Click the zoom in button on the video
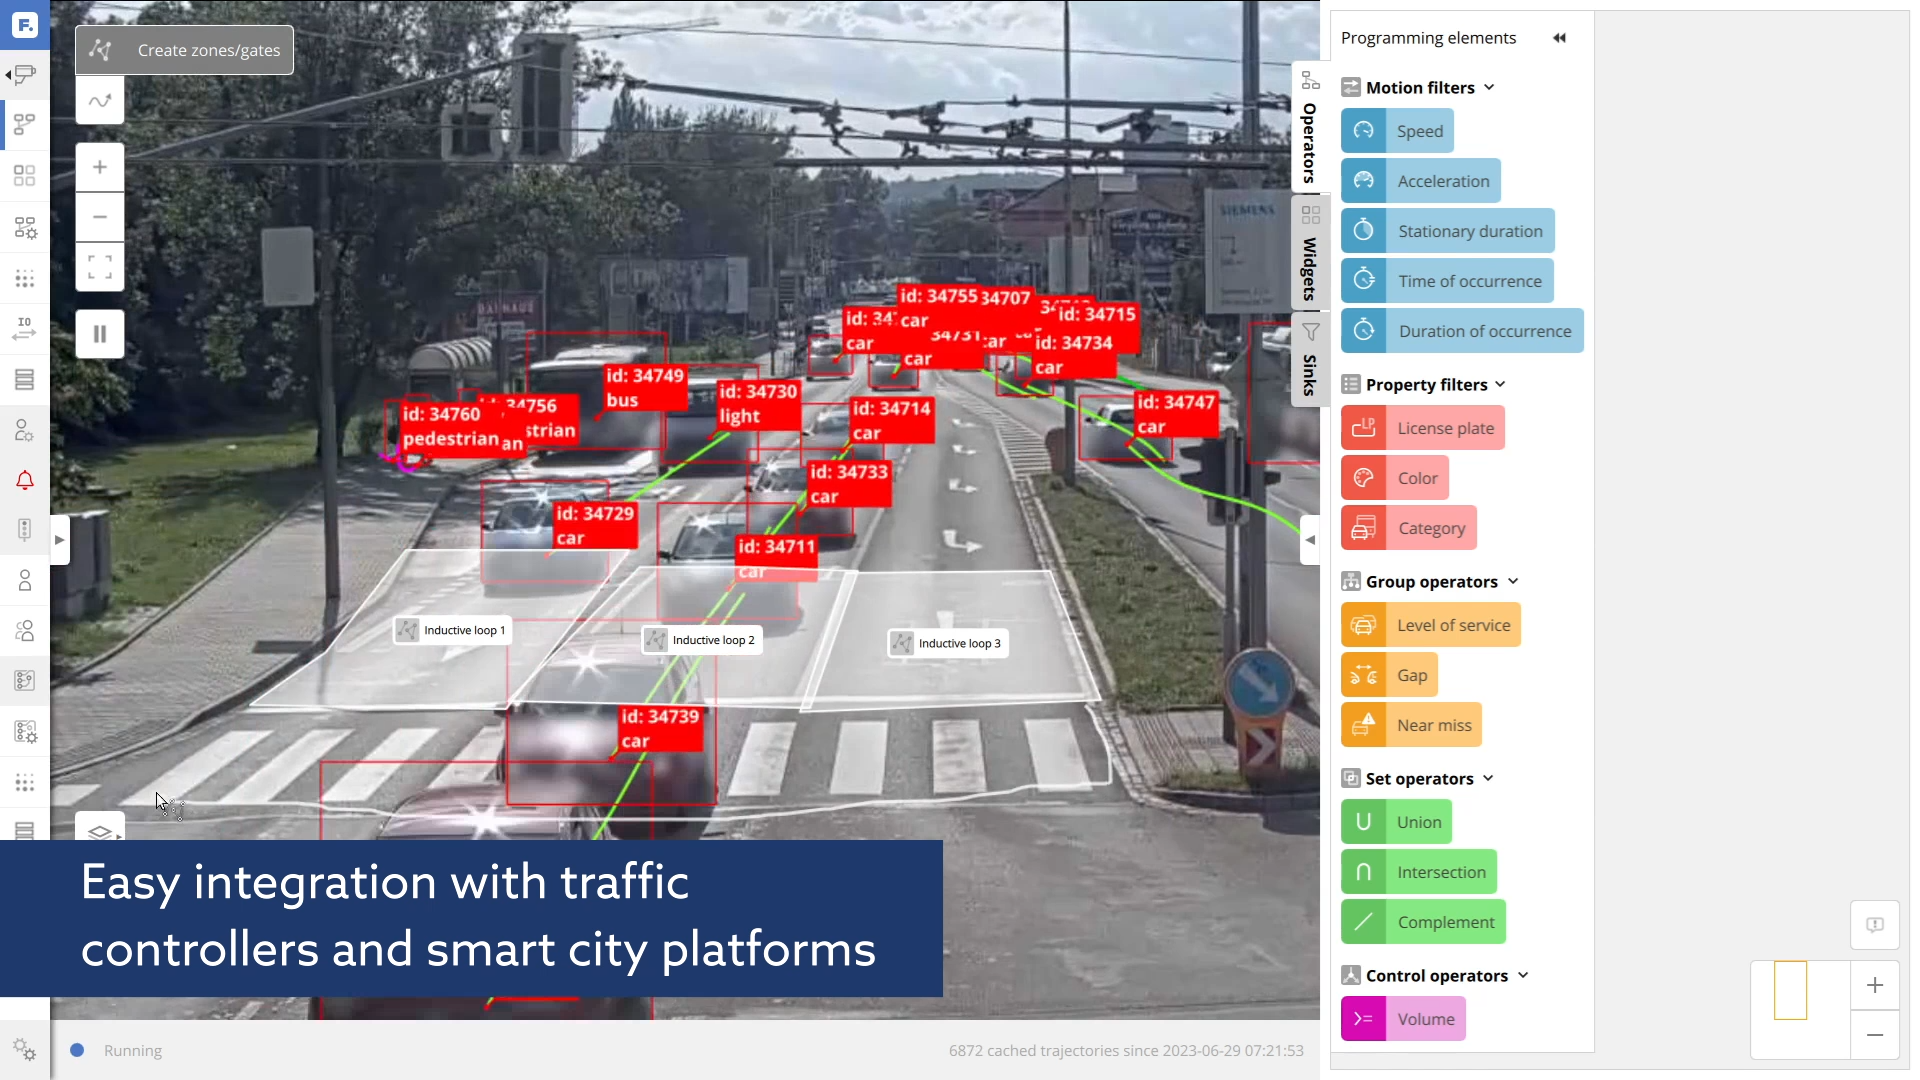1920x1080 pixels. click(x=99, y=167)
